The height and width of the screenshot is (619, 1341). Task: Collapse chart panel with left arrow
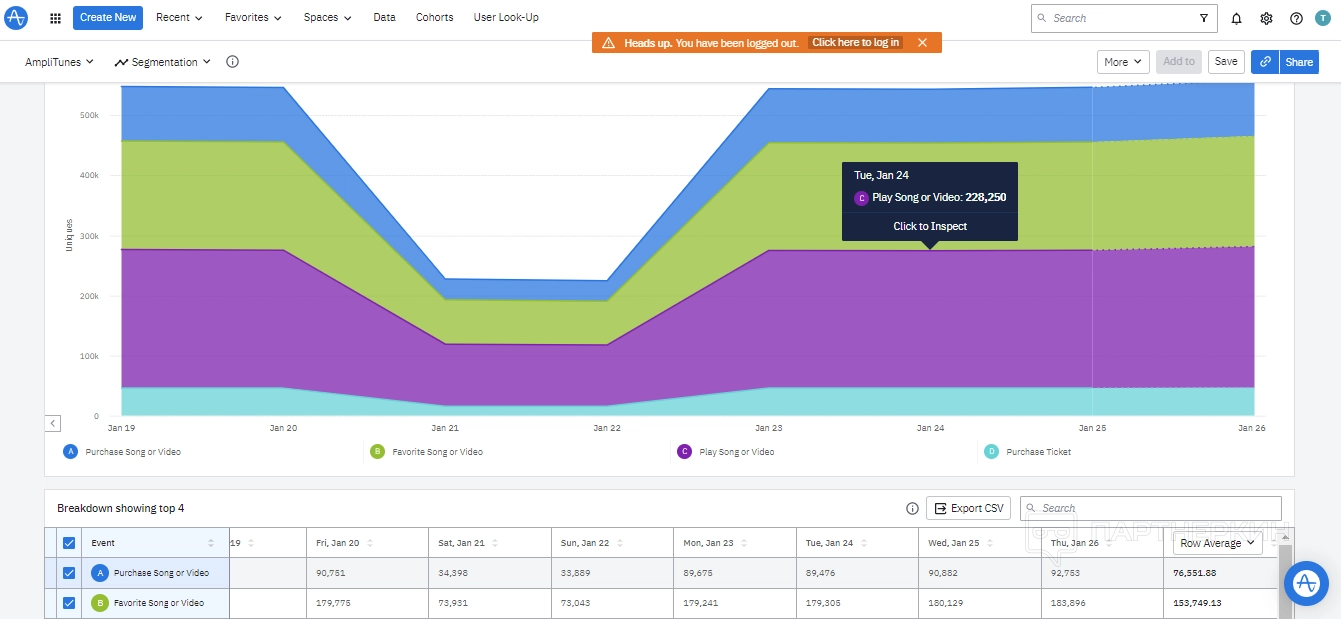[53, 424]
